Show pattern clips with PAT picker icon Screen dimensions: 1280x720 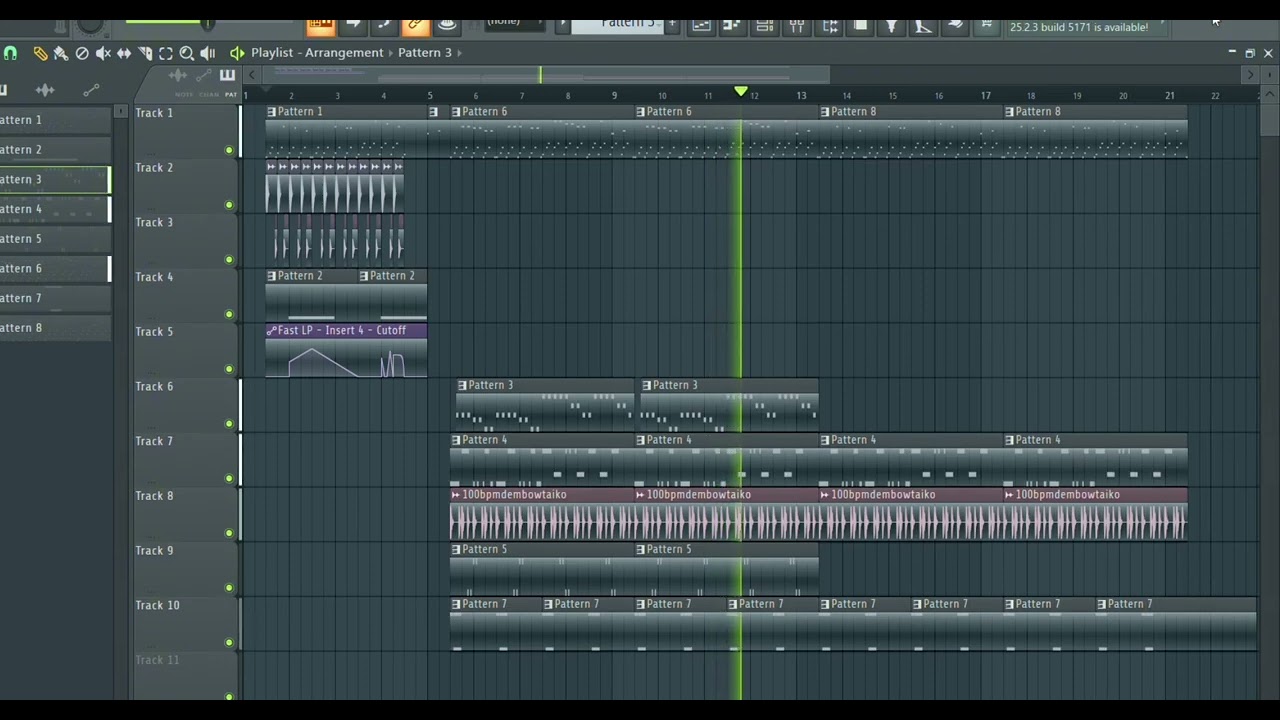point(231,94)
